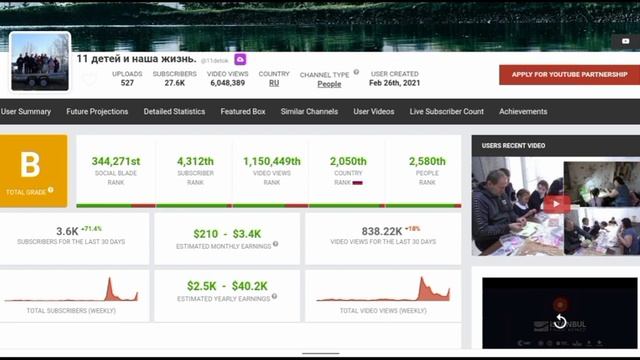Follow the RU country link
This screenshot has height=360, width=640.
click(274, 83)
